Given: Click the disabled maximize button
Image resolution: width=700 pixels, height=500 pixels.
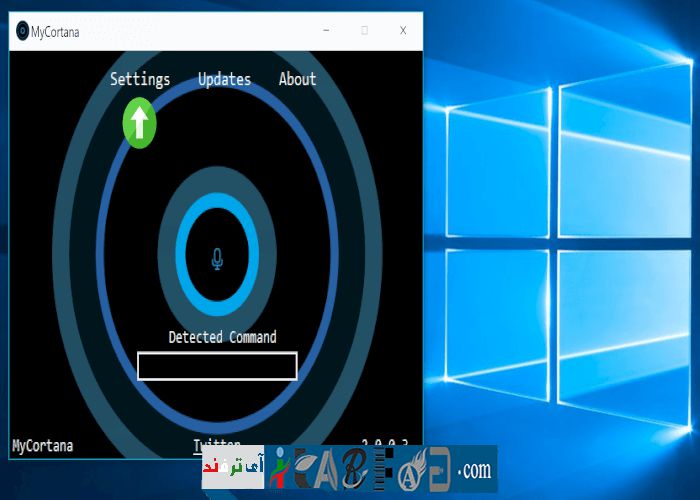Looking at the screenshot, I should click(364, 31).
